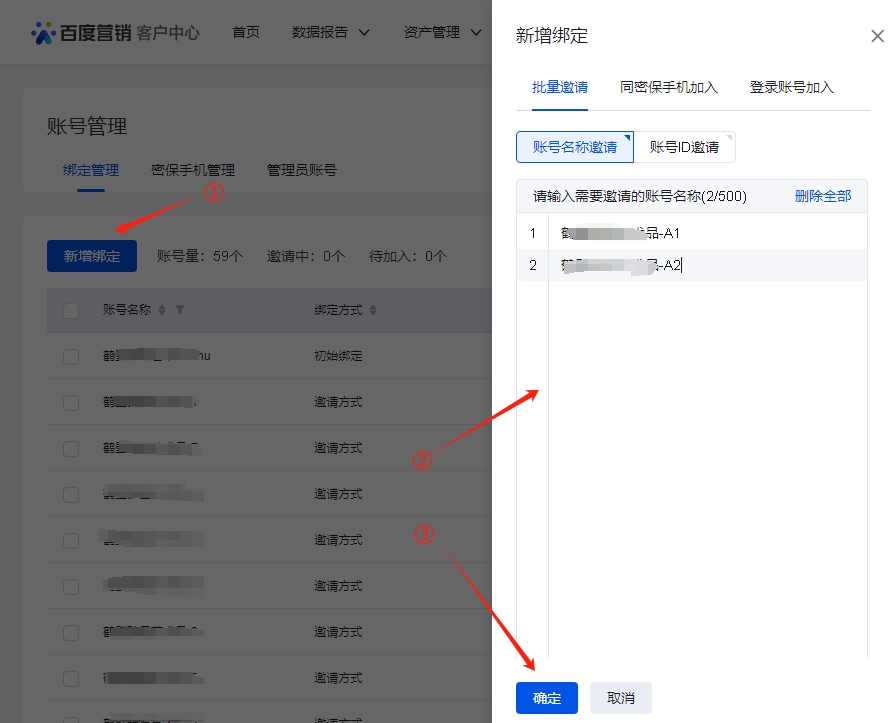894x723 pixels.
Task: Click the 确定 button
Action: point(546,698)
